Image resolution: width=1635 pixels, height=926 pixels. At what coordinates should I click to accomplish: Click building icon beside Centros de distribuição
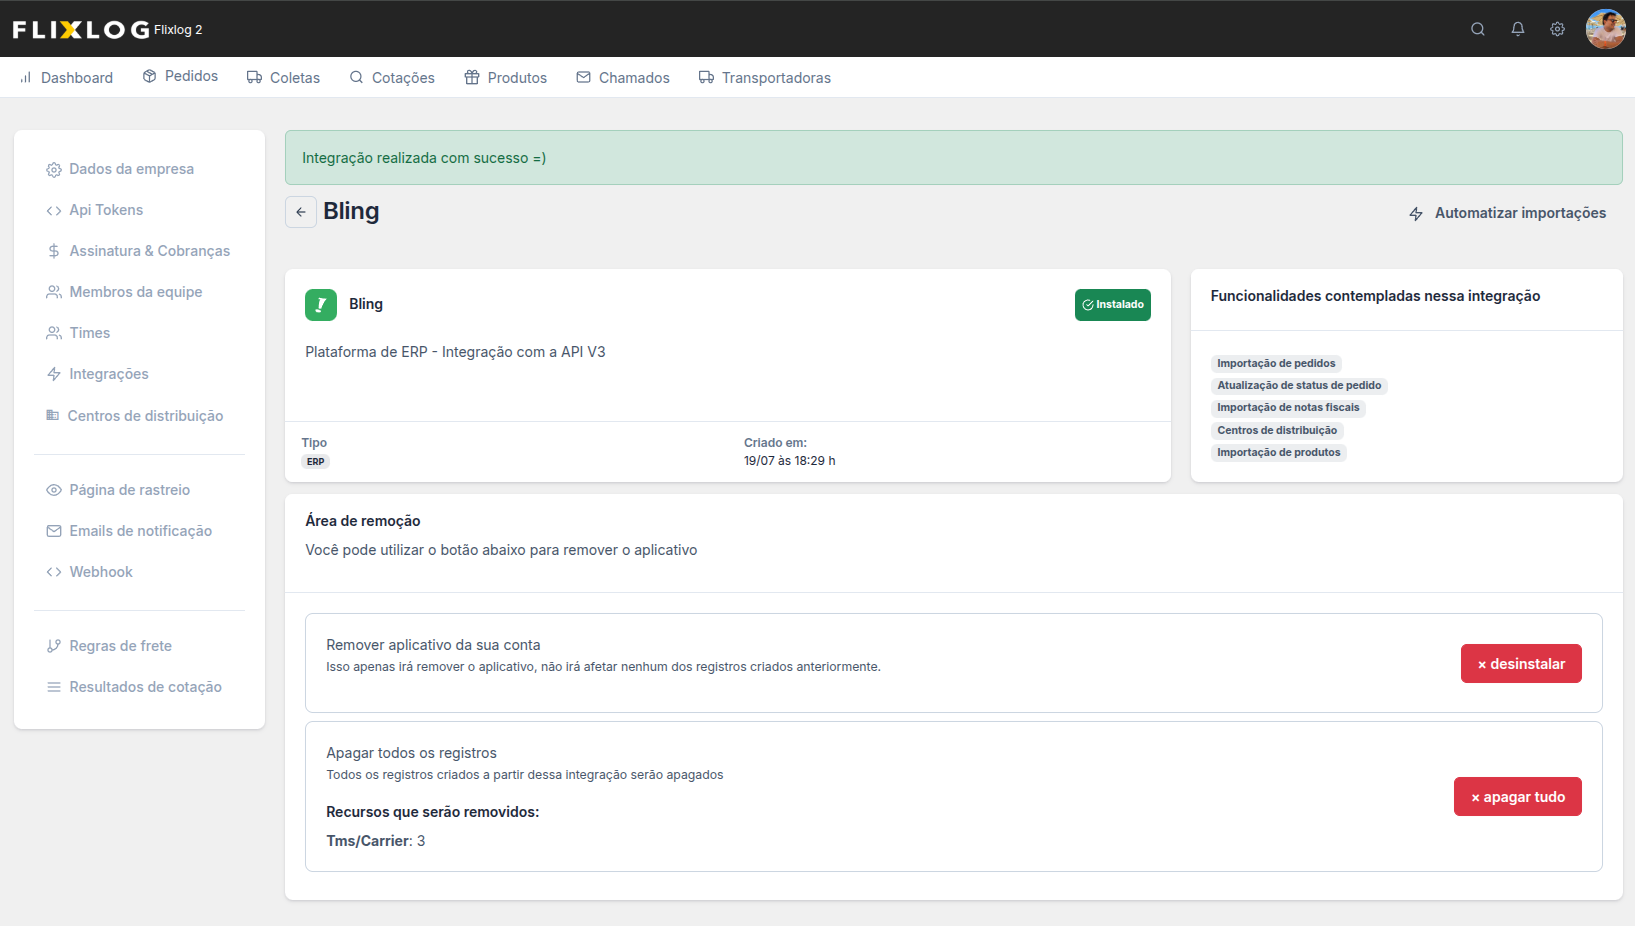pyautogui.click(x=53, y=415)
